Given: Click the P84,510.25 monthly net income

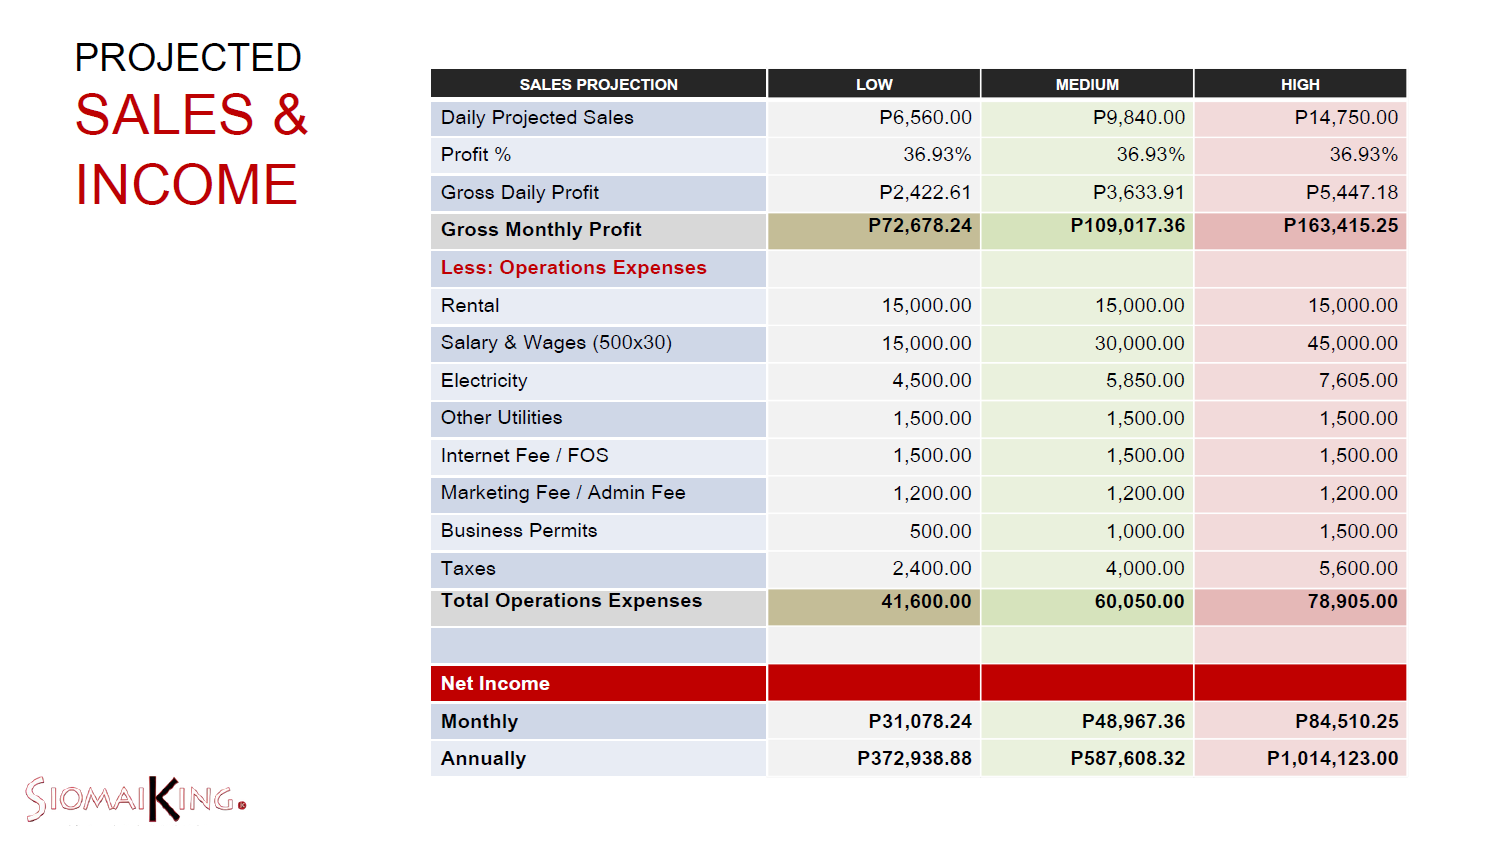Looking at the screenshot, I should (x=1346, y=722).
